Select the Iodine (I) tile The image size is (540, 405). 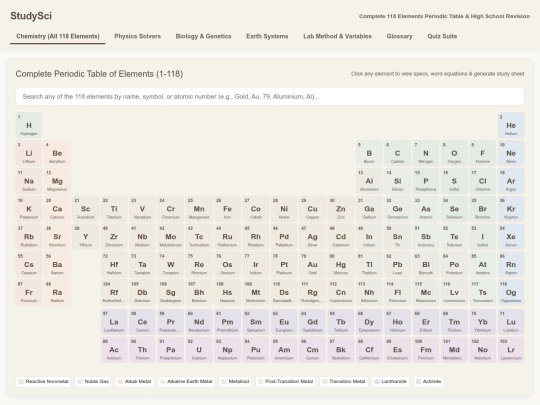point(482,237)
